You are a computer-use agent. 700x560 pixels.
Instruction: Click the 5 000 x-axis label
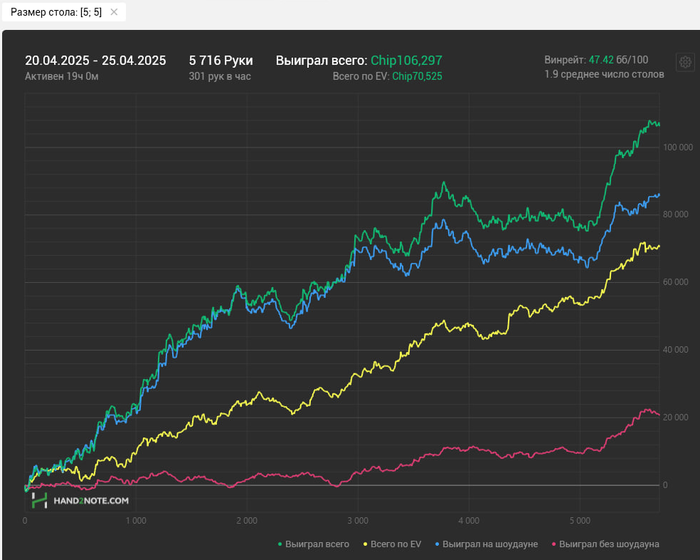tap(580, 521)
